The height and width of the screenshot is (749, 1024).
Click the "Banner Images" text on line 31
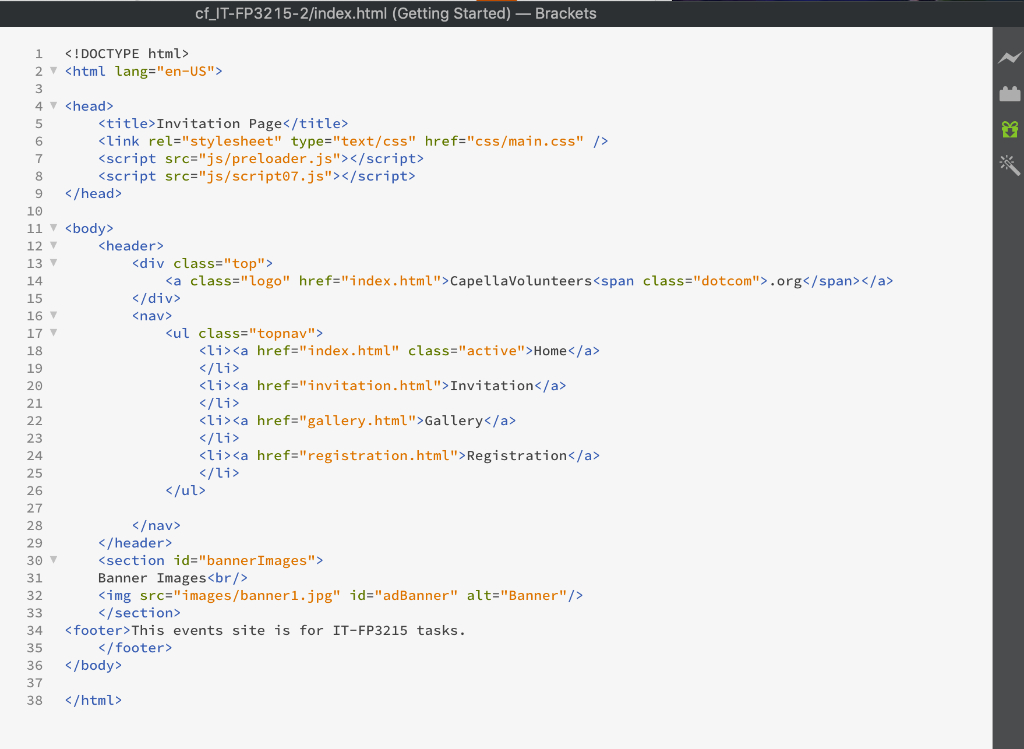click(152, 578)
